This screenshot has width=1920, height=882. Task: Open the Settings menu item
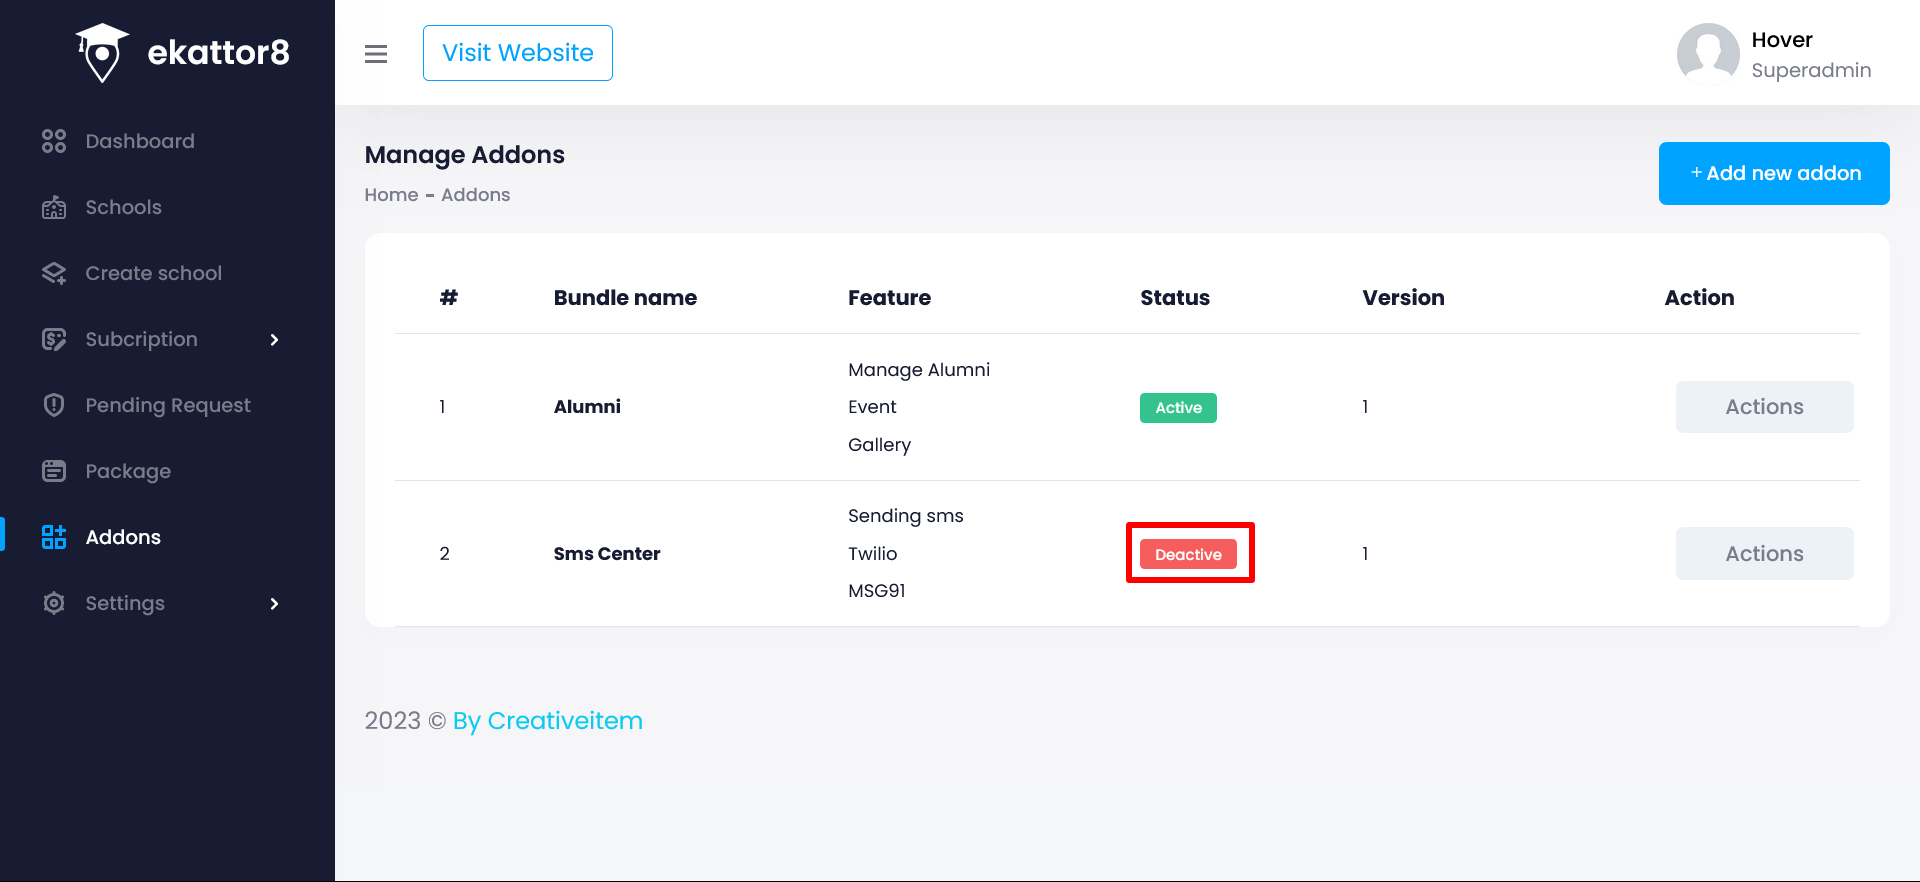click(125, 603)
